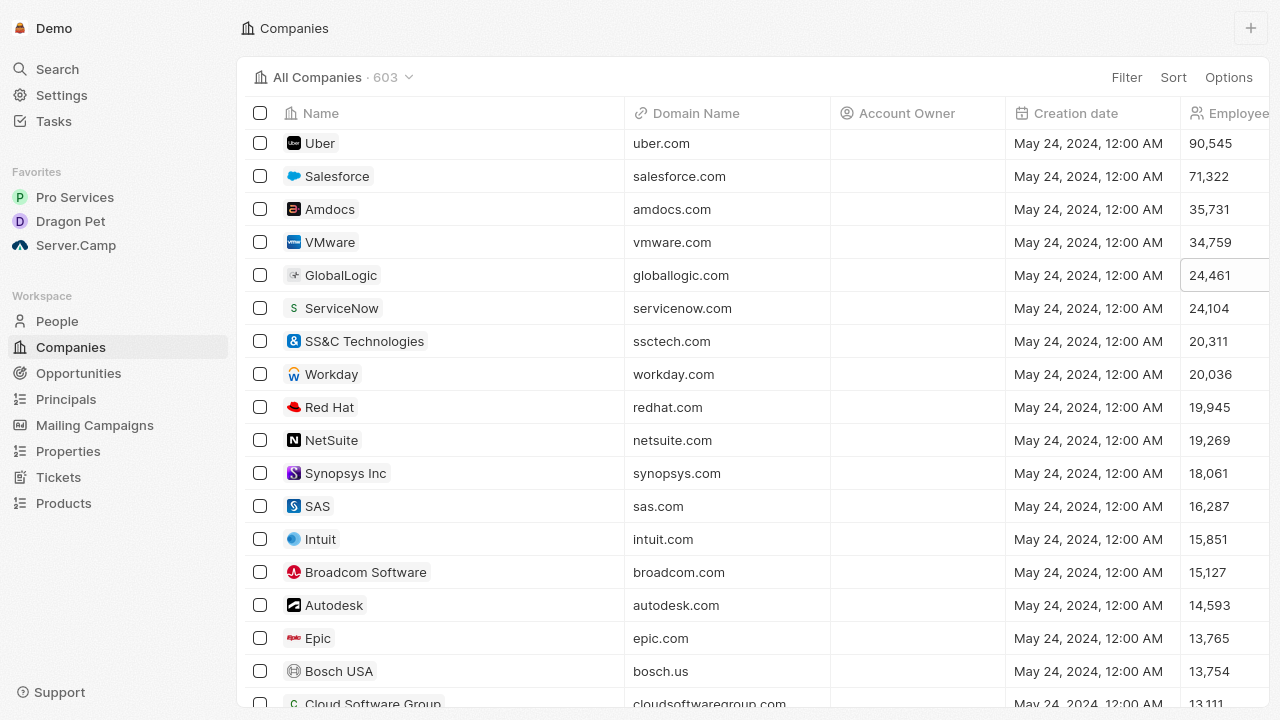
Task: Click the People icon in Workspace
Action: pyautogui.click(x=20, y=321)
